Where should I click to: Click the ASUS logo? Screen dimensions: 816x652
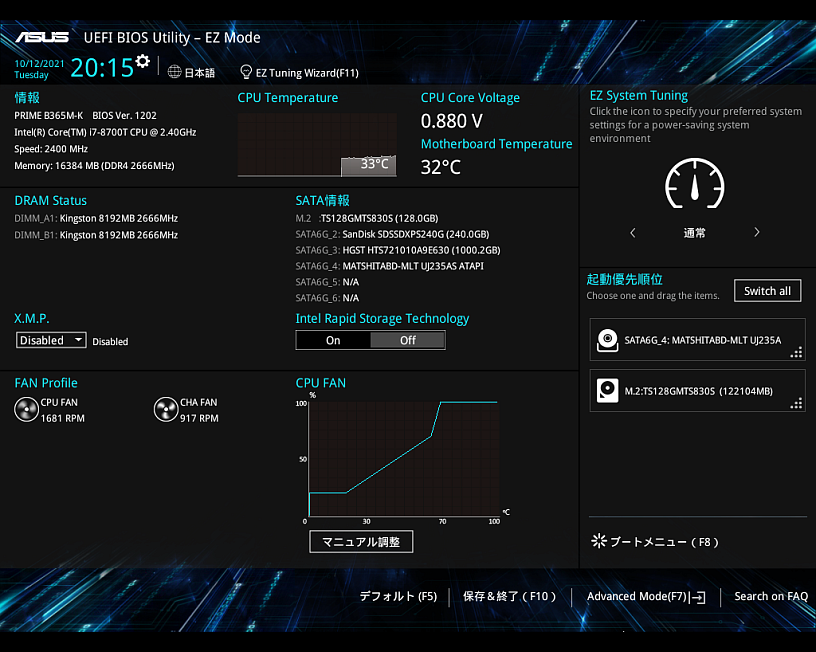tap(42, 37)
